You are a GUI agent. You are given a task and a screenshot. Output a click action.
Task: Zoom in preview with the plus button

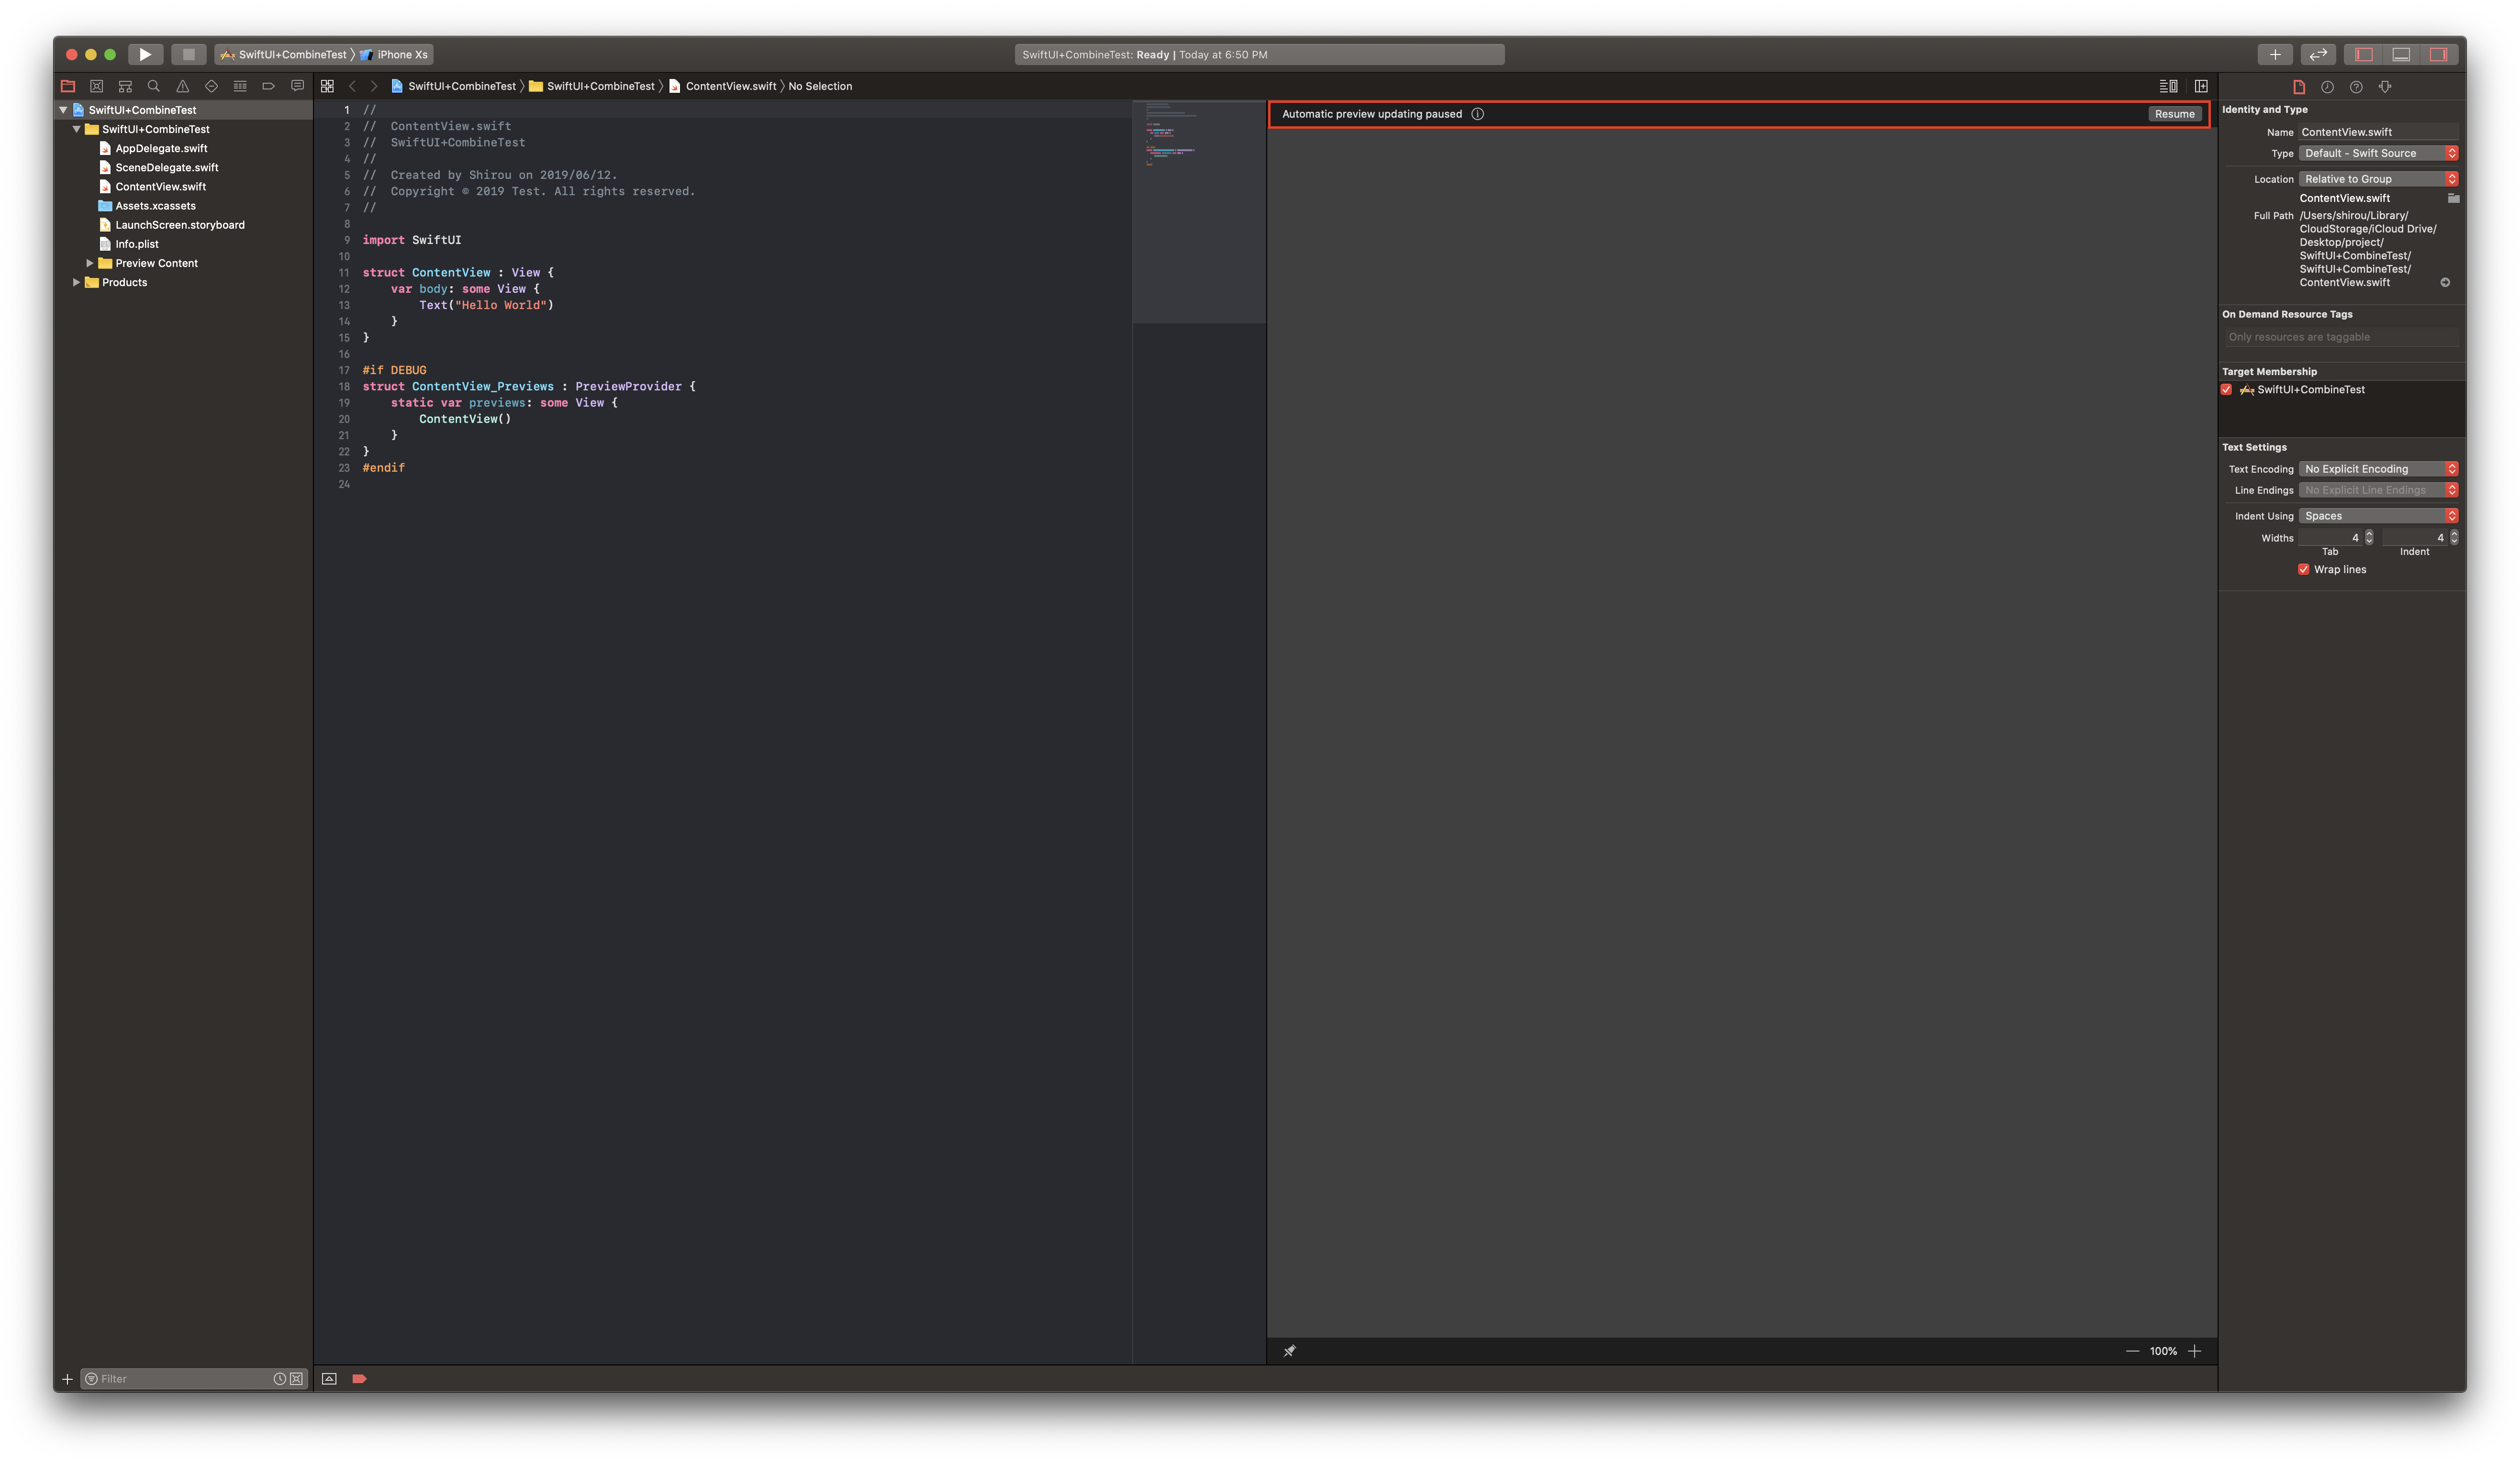(2194, 1351)
